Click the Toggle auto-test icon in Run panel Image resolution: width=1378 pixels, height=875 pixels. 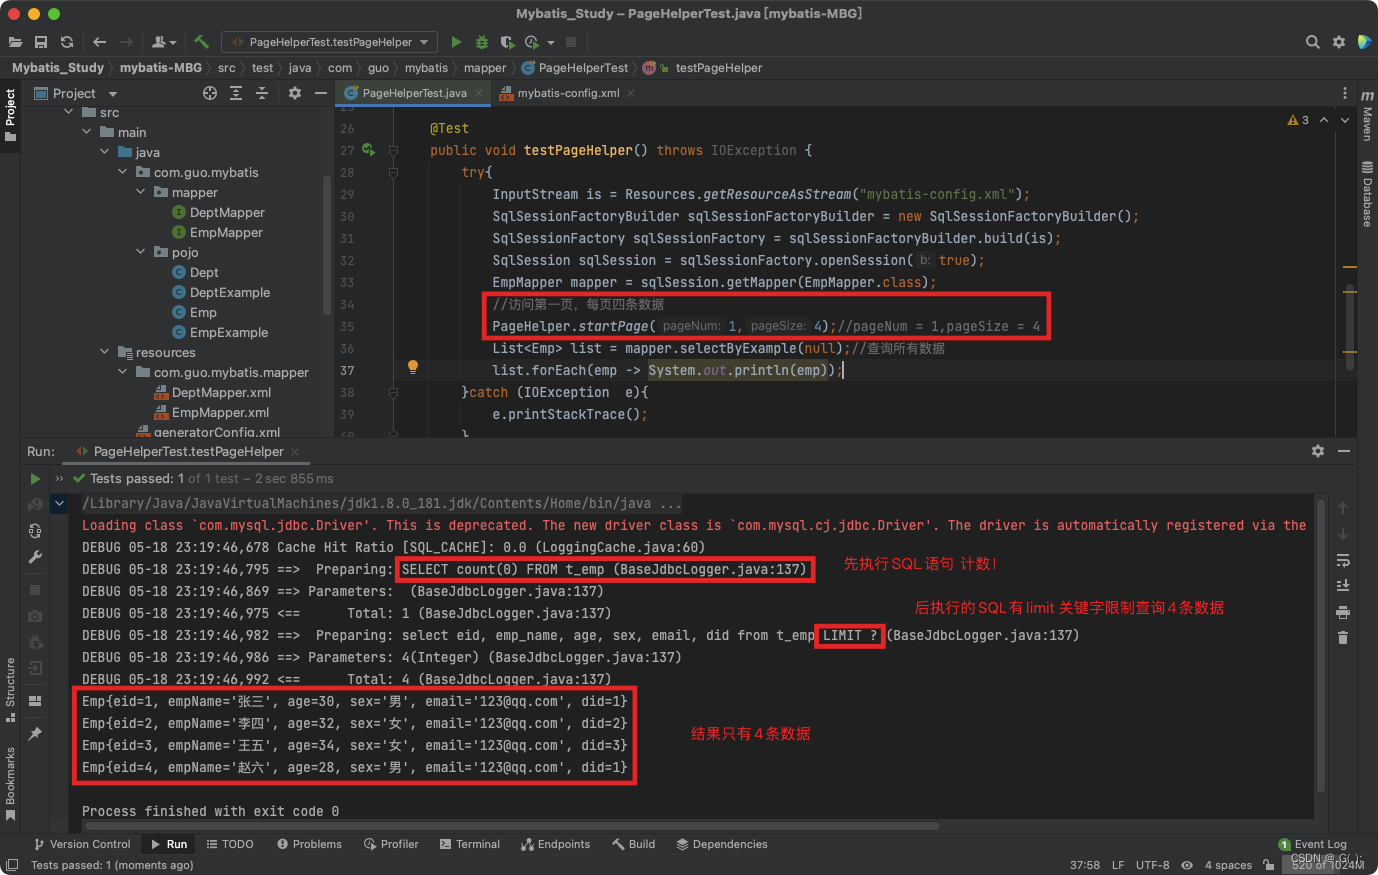coord(35,531)
